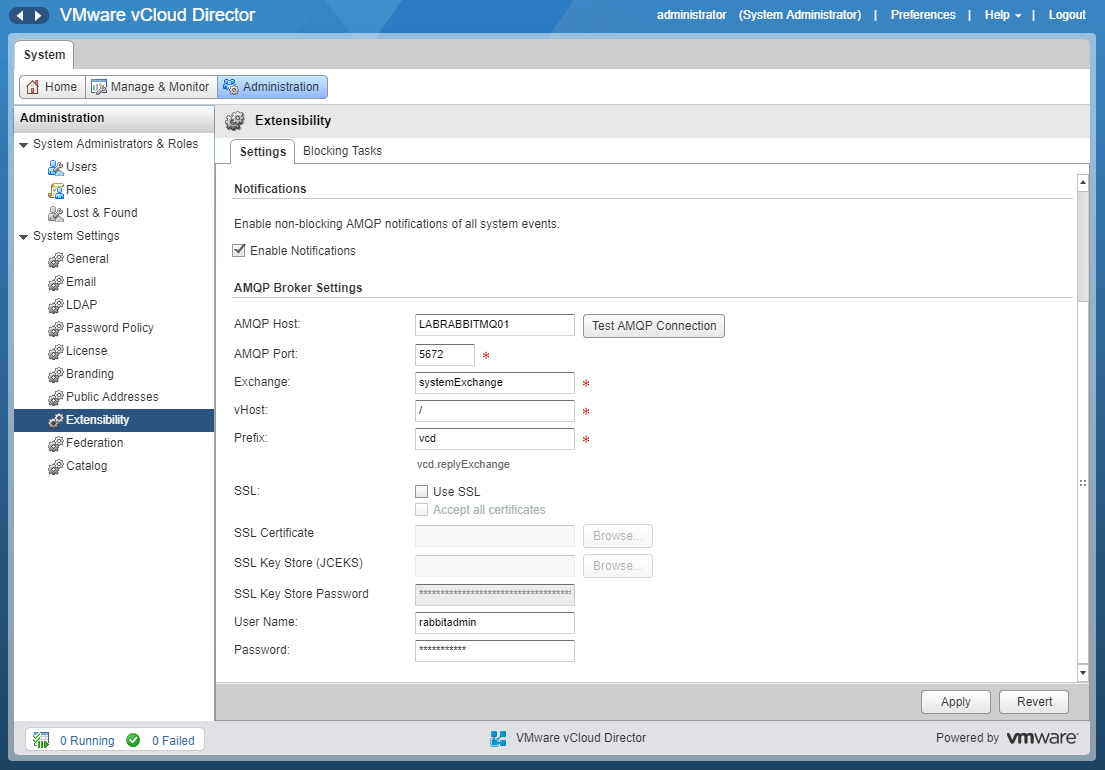Click the Users icon in sidebar
The height and width of the screenshot is (770, 1105).
[56, 167]
